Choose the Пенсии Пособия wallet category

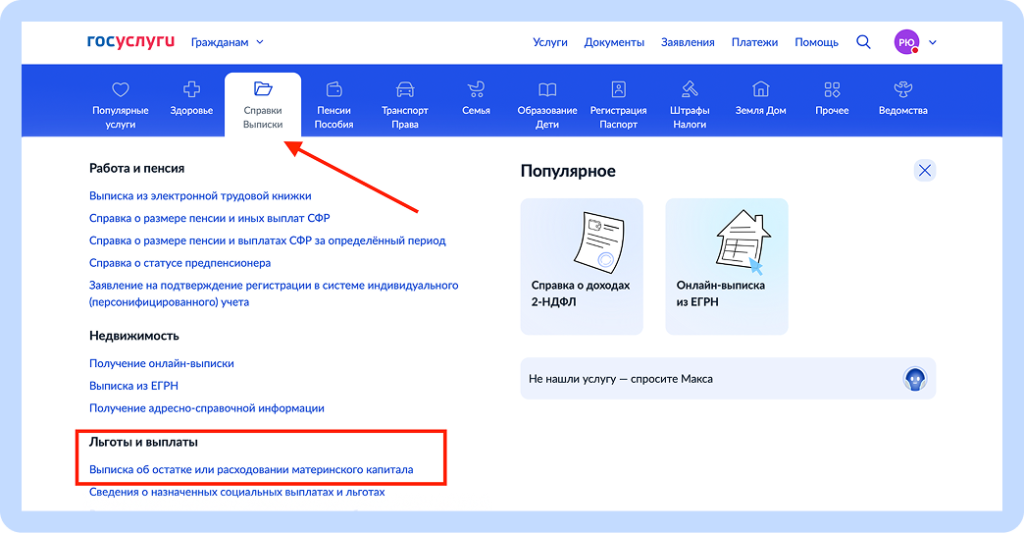pyautogui.click(x=334, y=105)
